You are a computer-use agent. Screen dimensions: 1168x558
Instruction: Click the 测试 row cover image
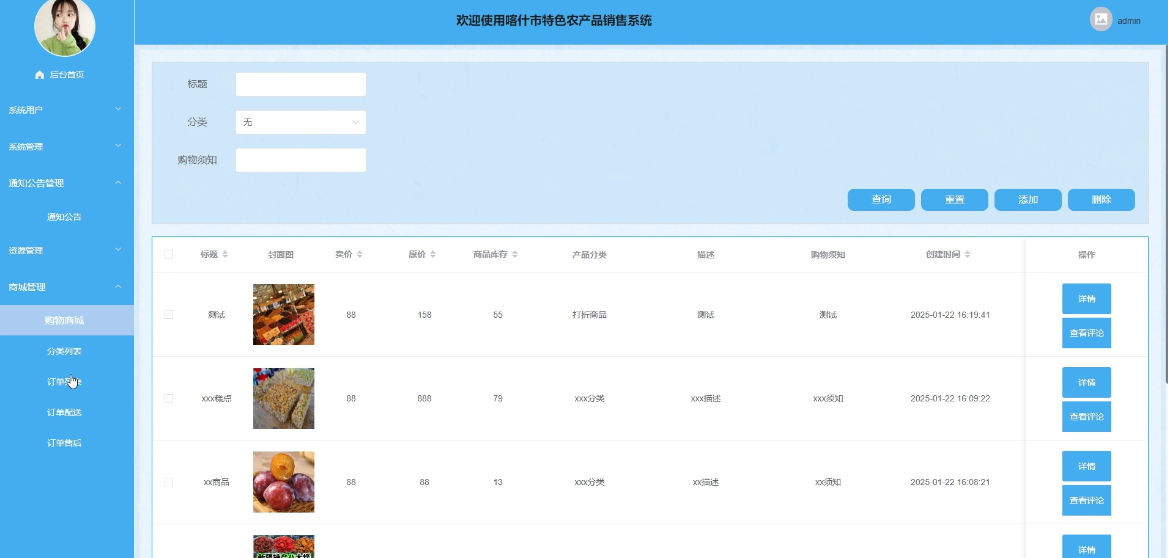coord(284,314)
